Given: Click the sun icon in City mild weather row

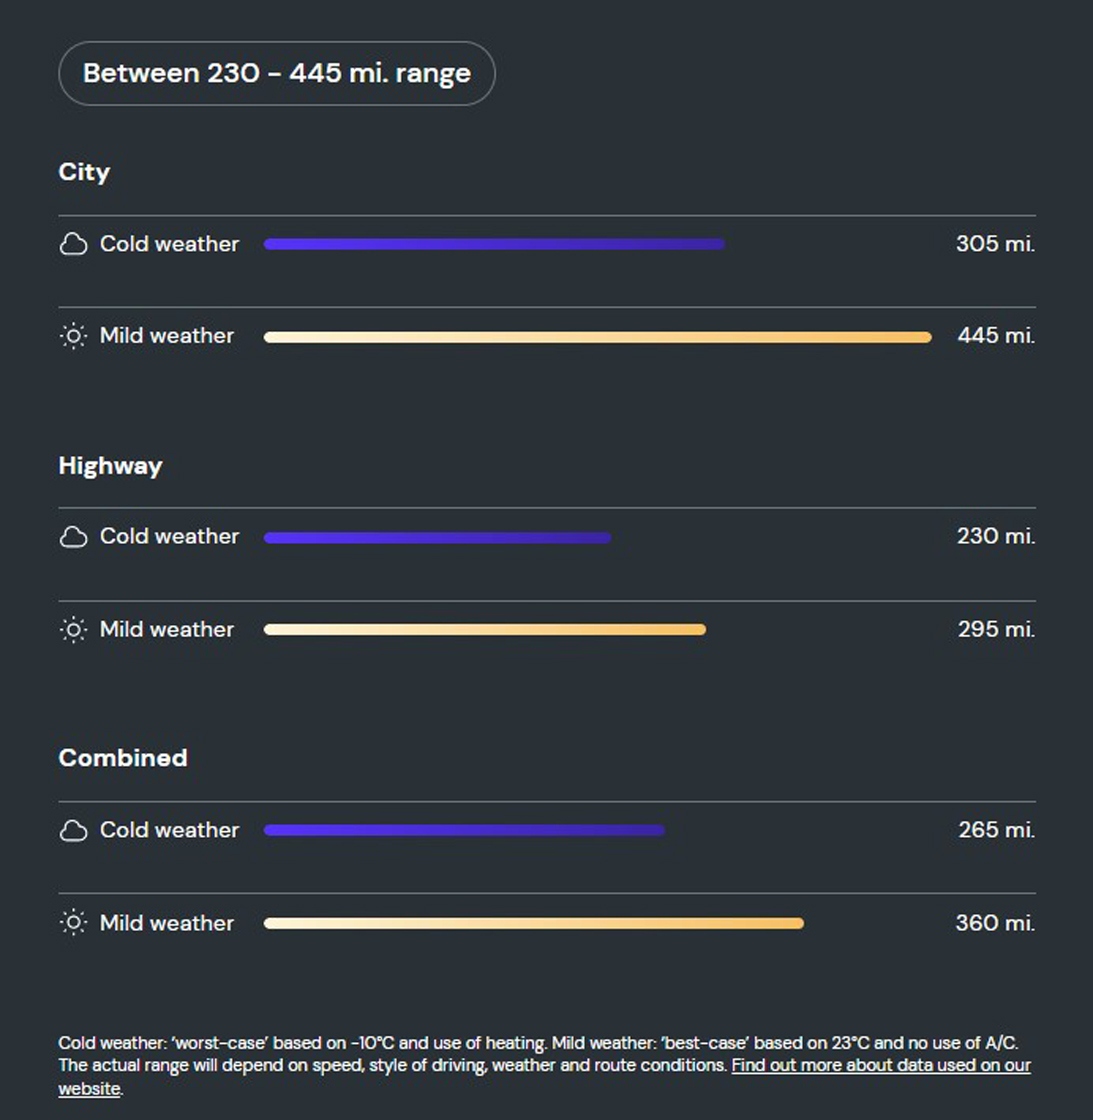Looking at the screenshot, I should click(x=73, y=336).
